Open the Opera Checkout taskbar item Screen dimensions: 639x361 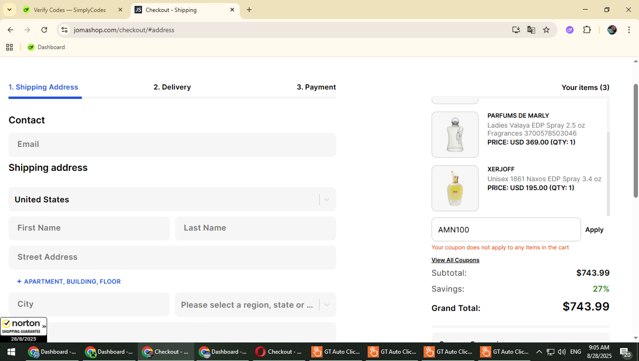[279, 352]
